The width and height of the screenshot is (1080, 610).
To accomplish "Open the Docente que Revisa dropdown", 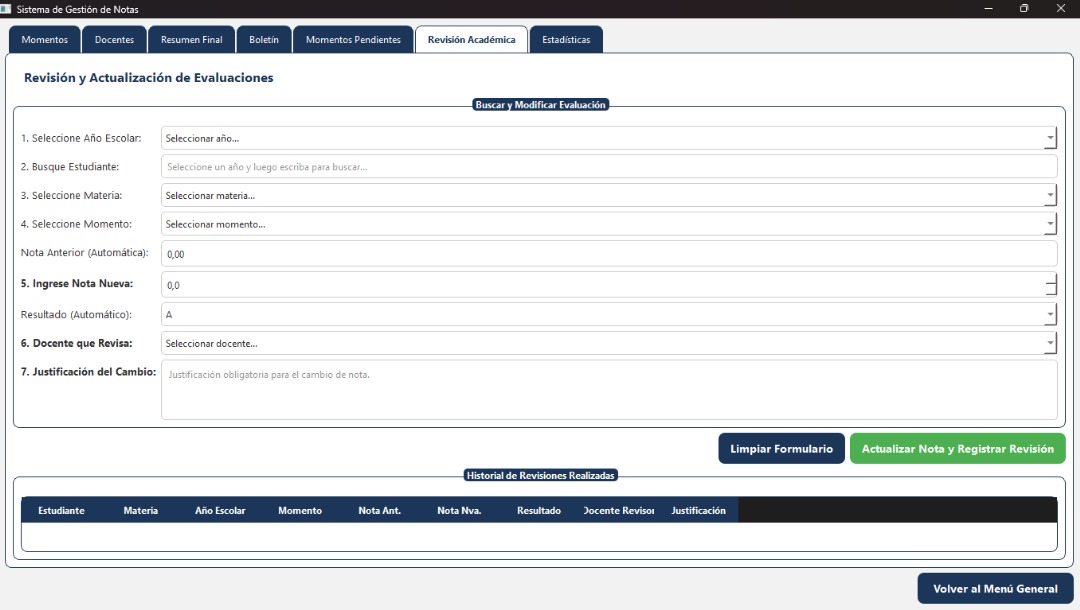I will coord(608,343).
